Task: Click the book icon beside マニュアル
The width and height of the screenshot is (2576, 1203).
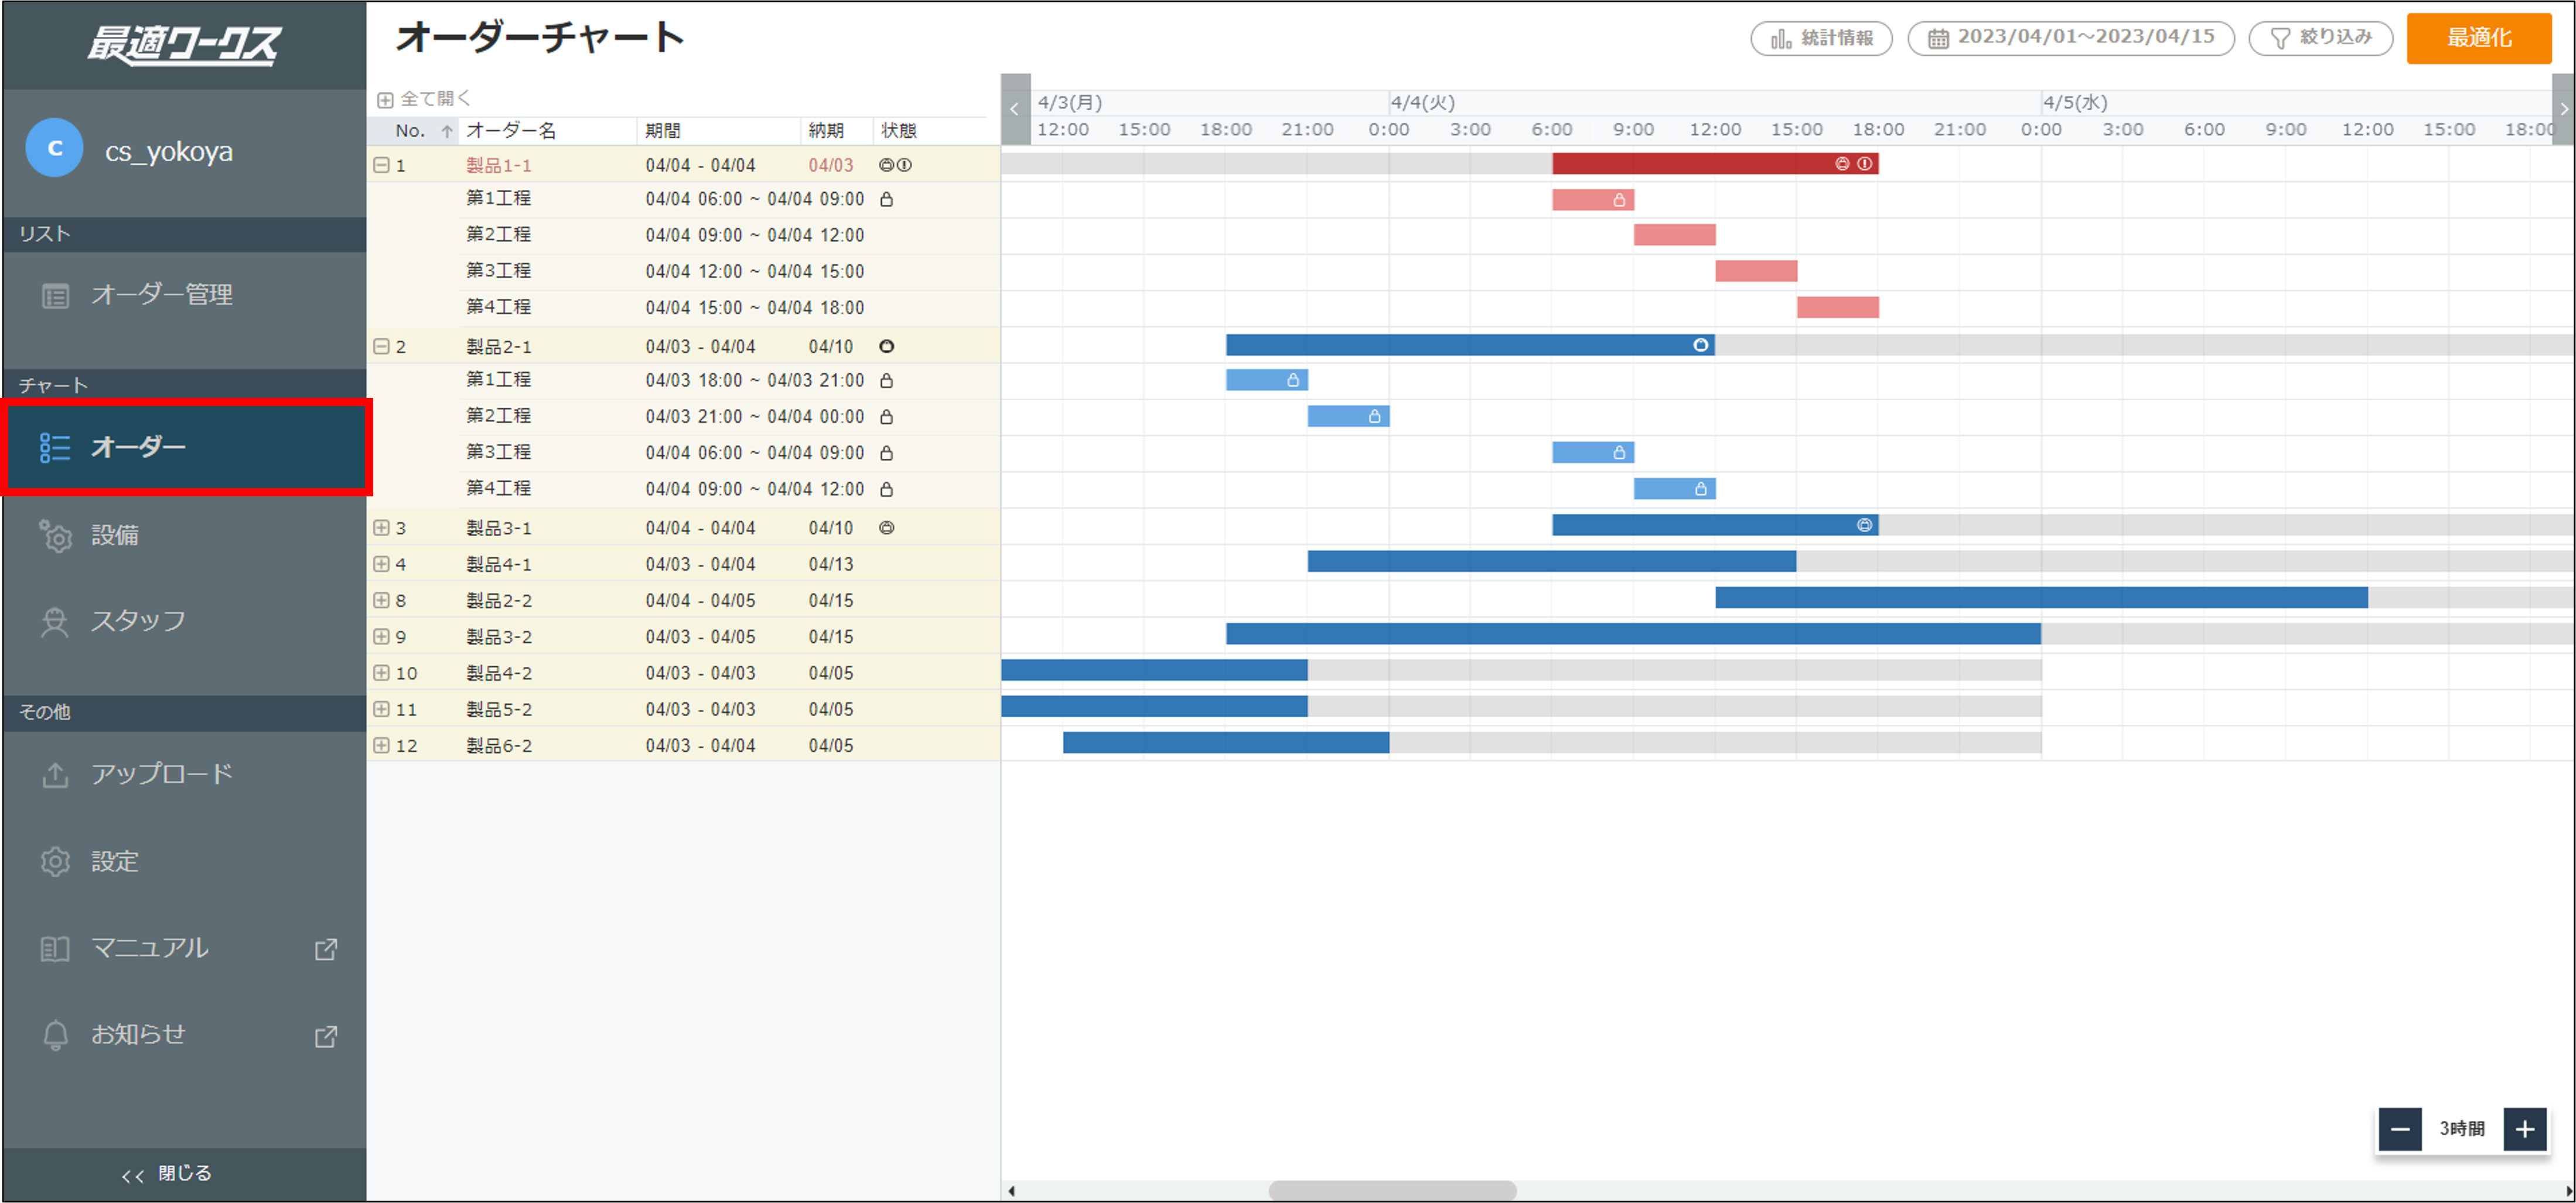Action: pos(55,949)
